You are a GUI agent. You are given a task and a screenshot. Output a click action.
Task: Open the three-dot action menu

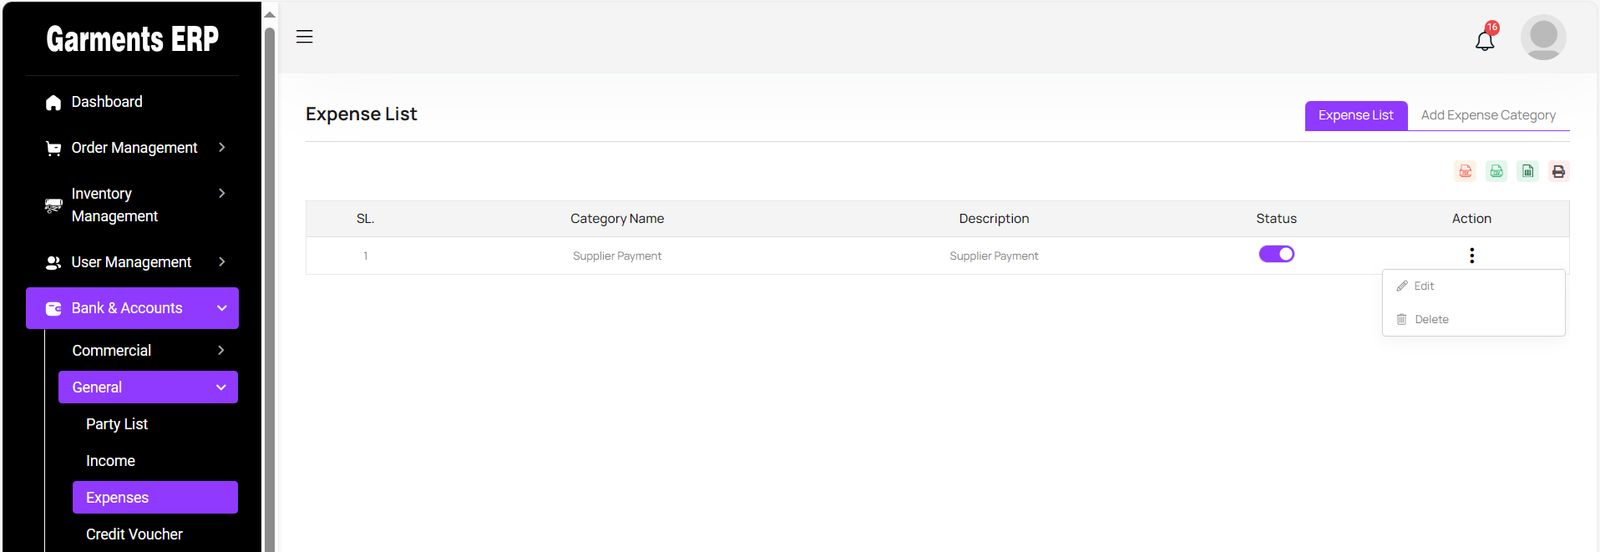click(x=1471, y=255)
